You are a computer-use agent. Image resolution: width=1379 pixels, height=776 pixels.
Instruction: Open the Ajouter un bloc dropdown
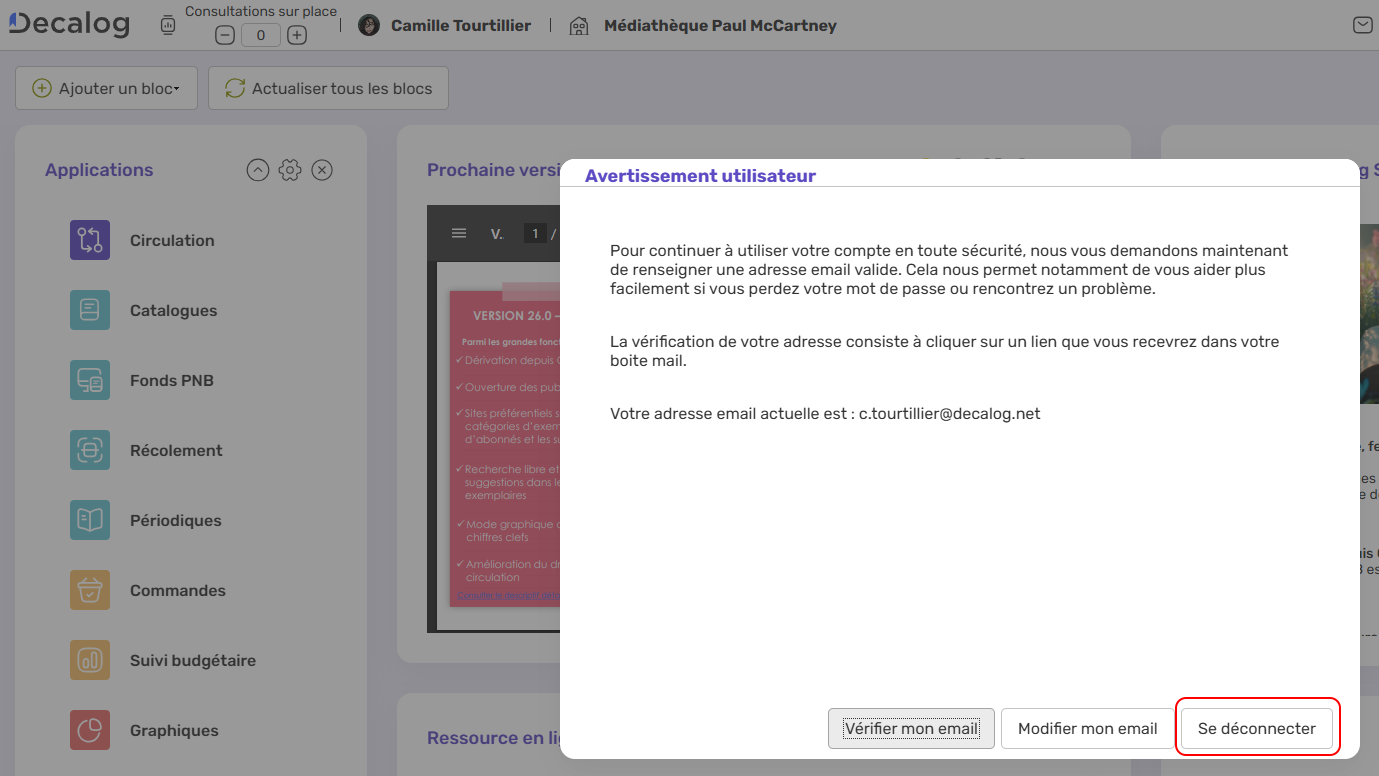pyautogui.click(x=106, y=88)
